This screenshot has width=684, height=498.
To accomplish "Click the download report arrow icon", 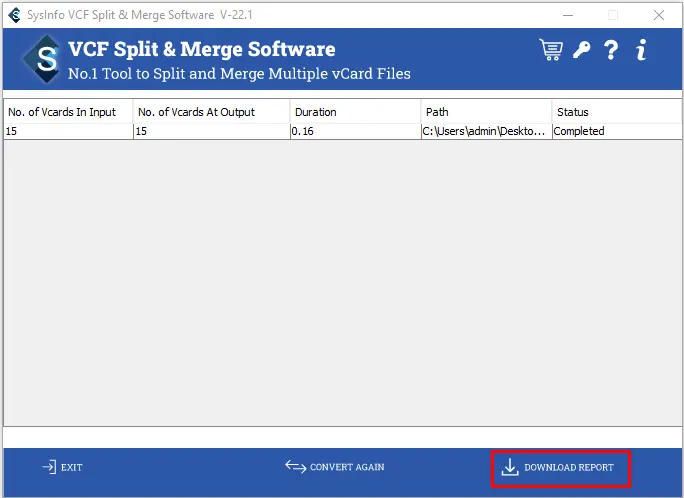I will [510, 467].
